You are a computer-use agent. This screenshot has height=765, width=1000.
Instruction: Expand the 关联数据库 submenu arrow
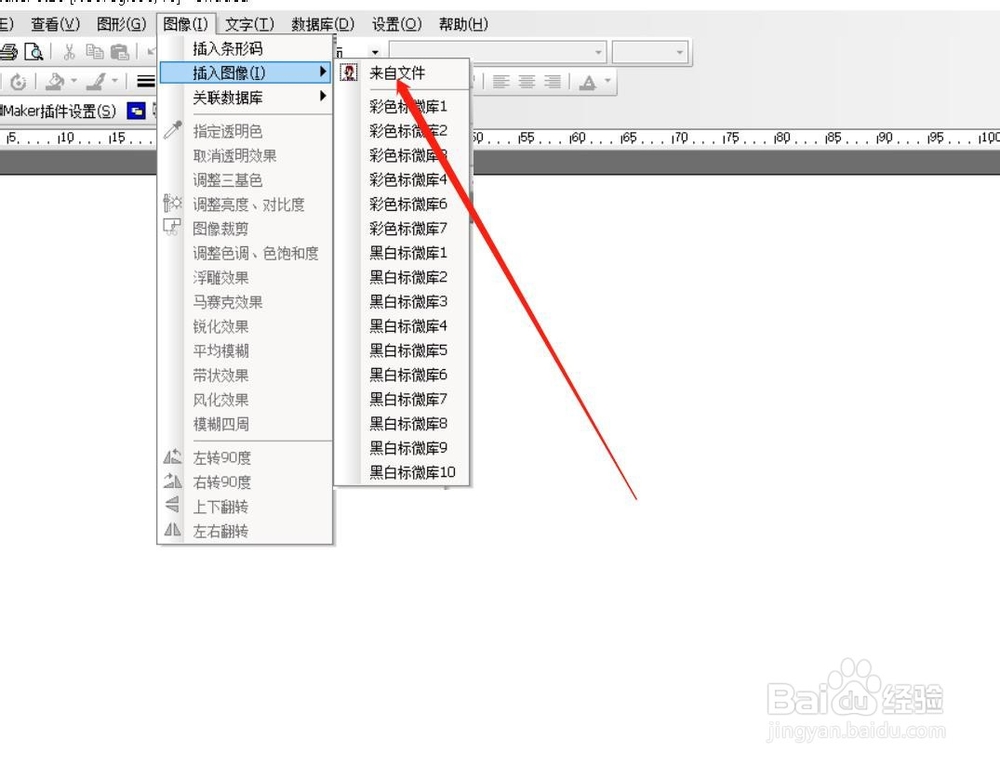pos(322,97)
